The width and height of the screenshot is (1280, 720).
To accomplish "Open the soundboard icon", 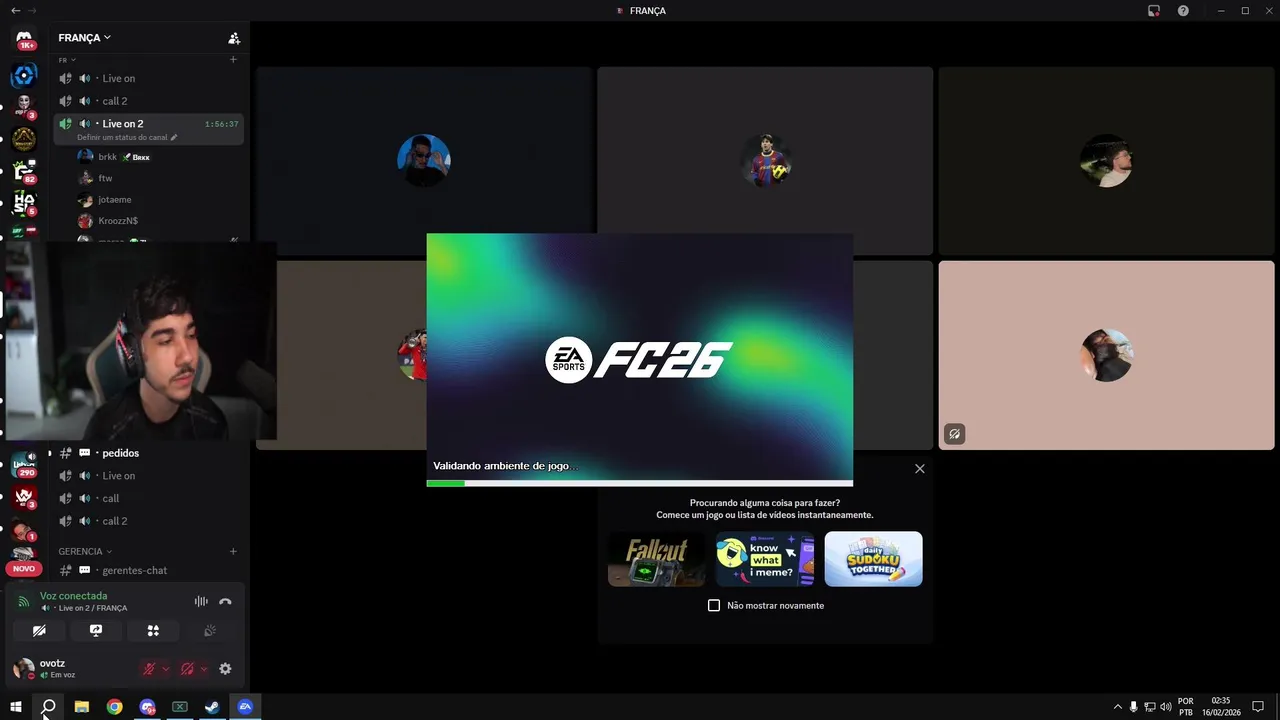I will [210, 631].
